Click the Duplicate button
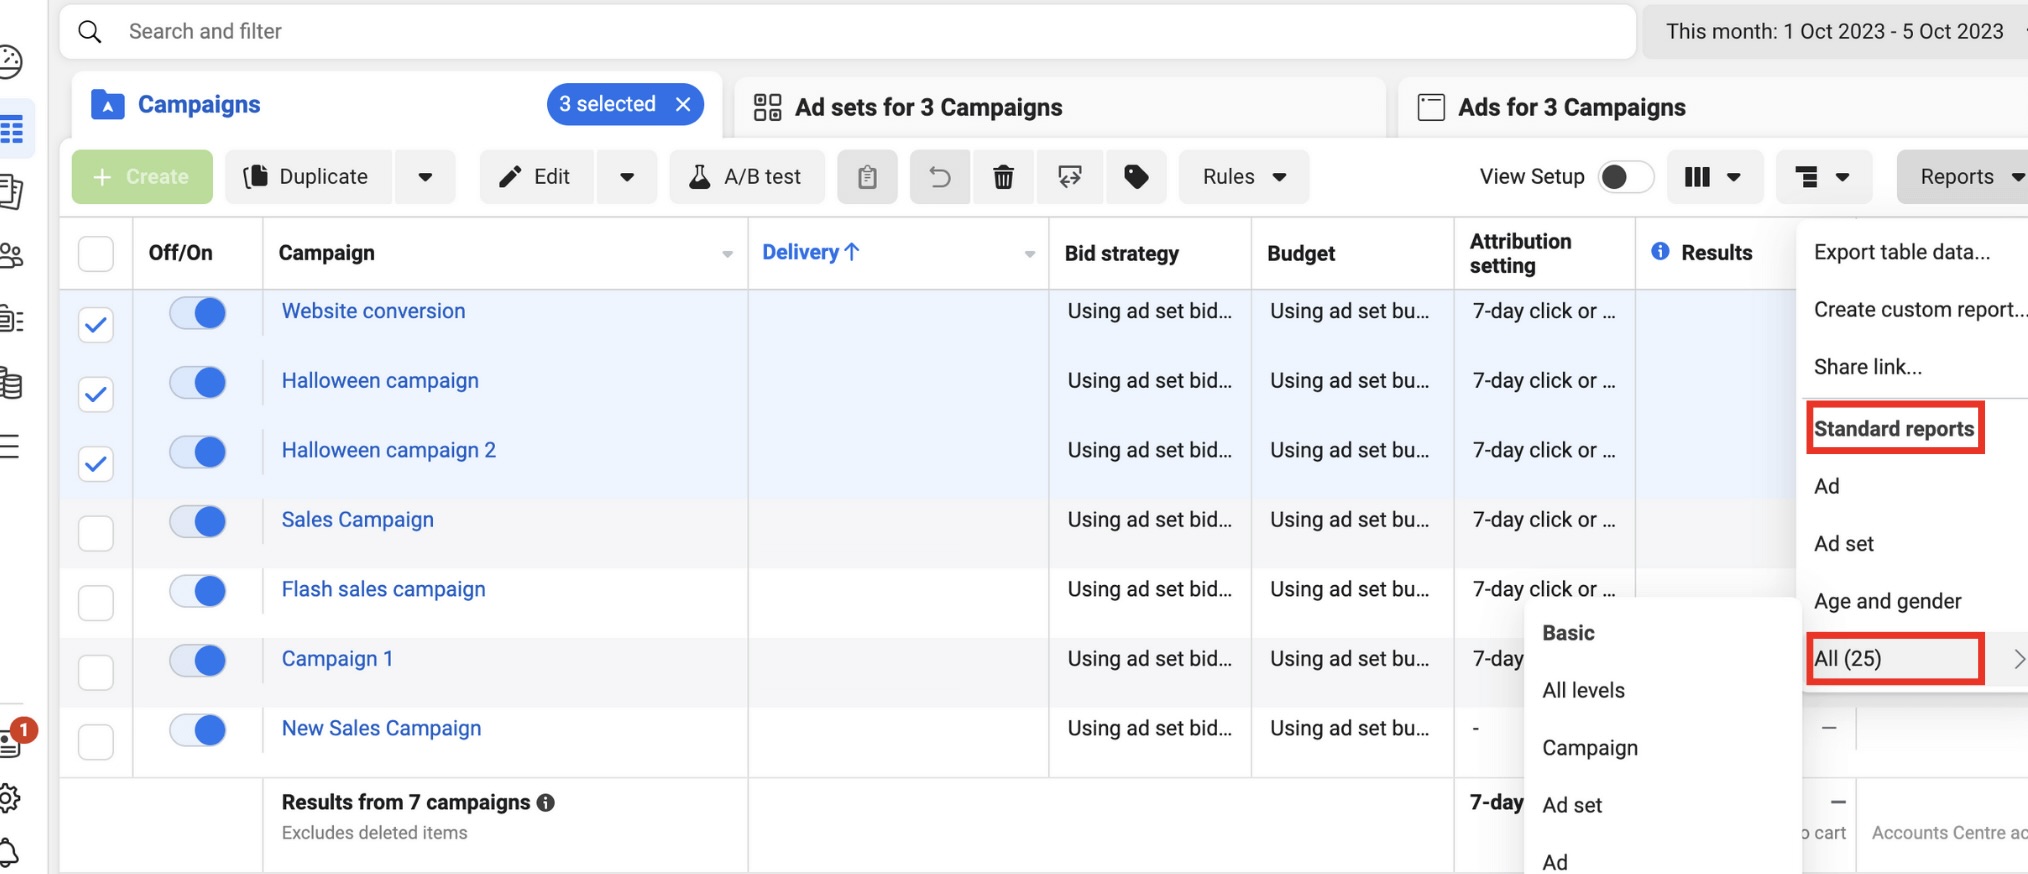The image size is (2028, 874). pos(308,177)
